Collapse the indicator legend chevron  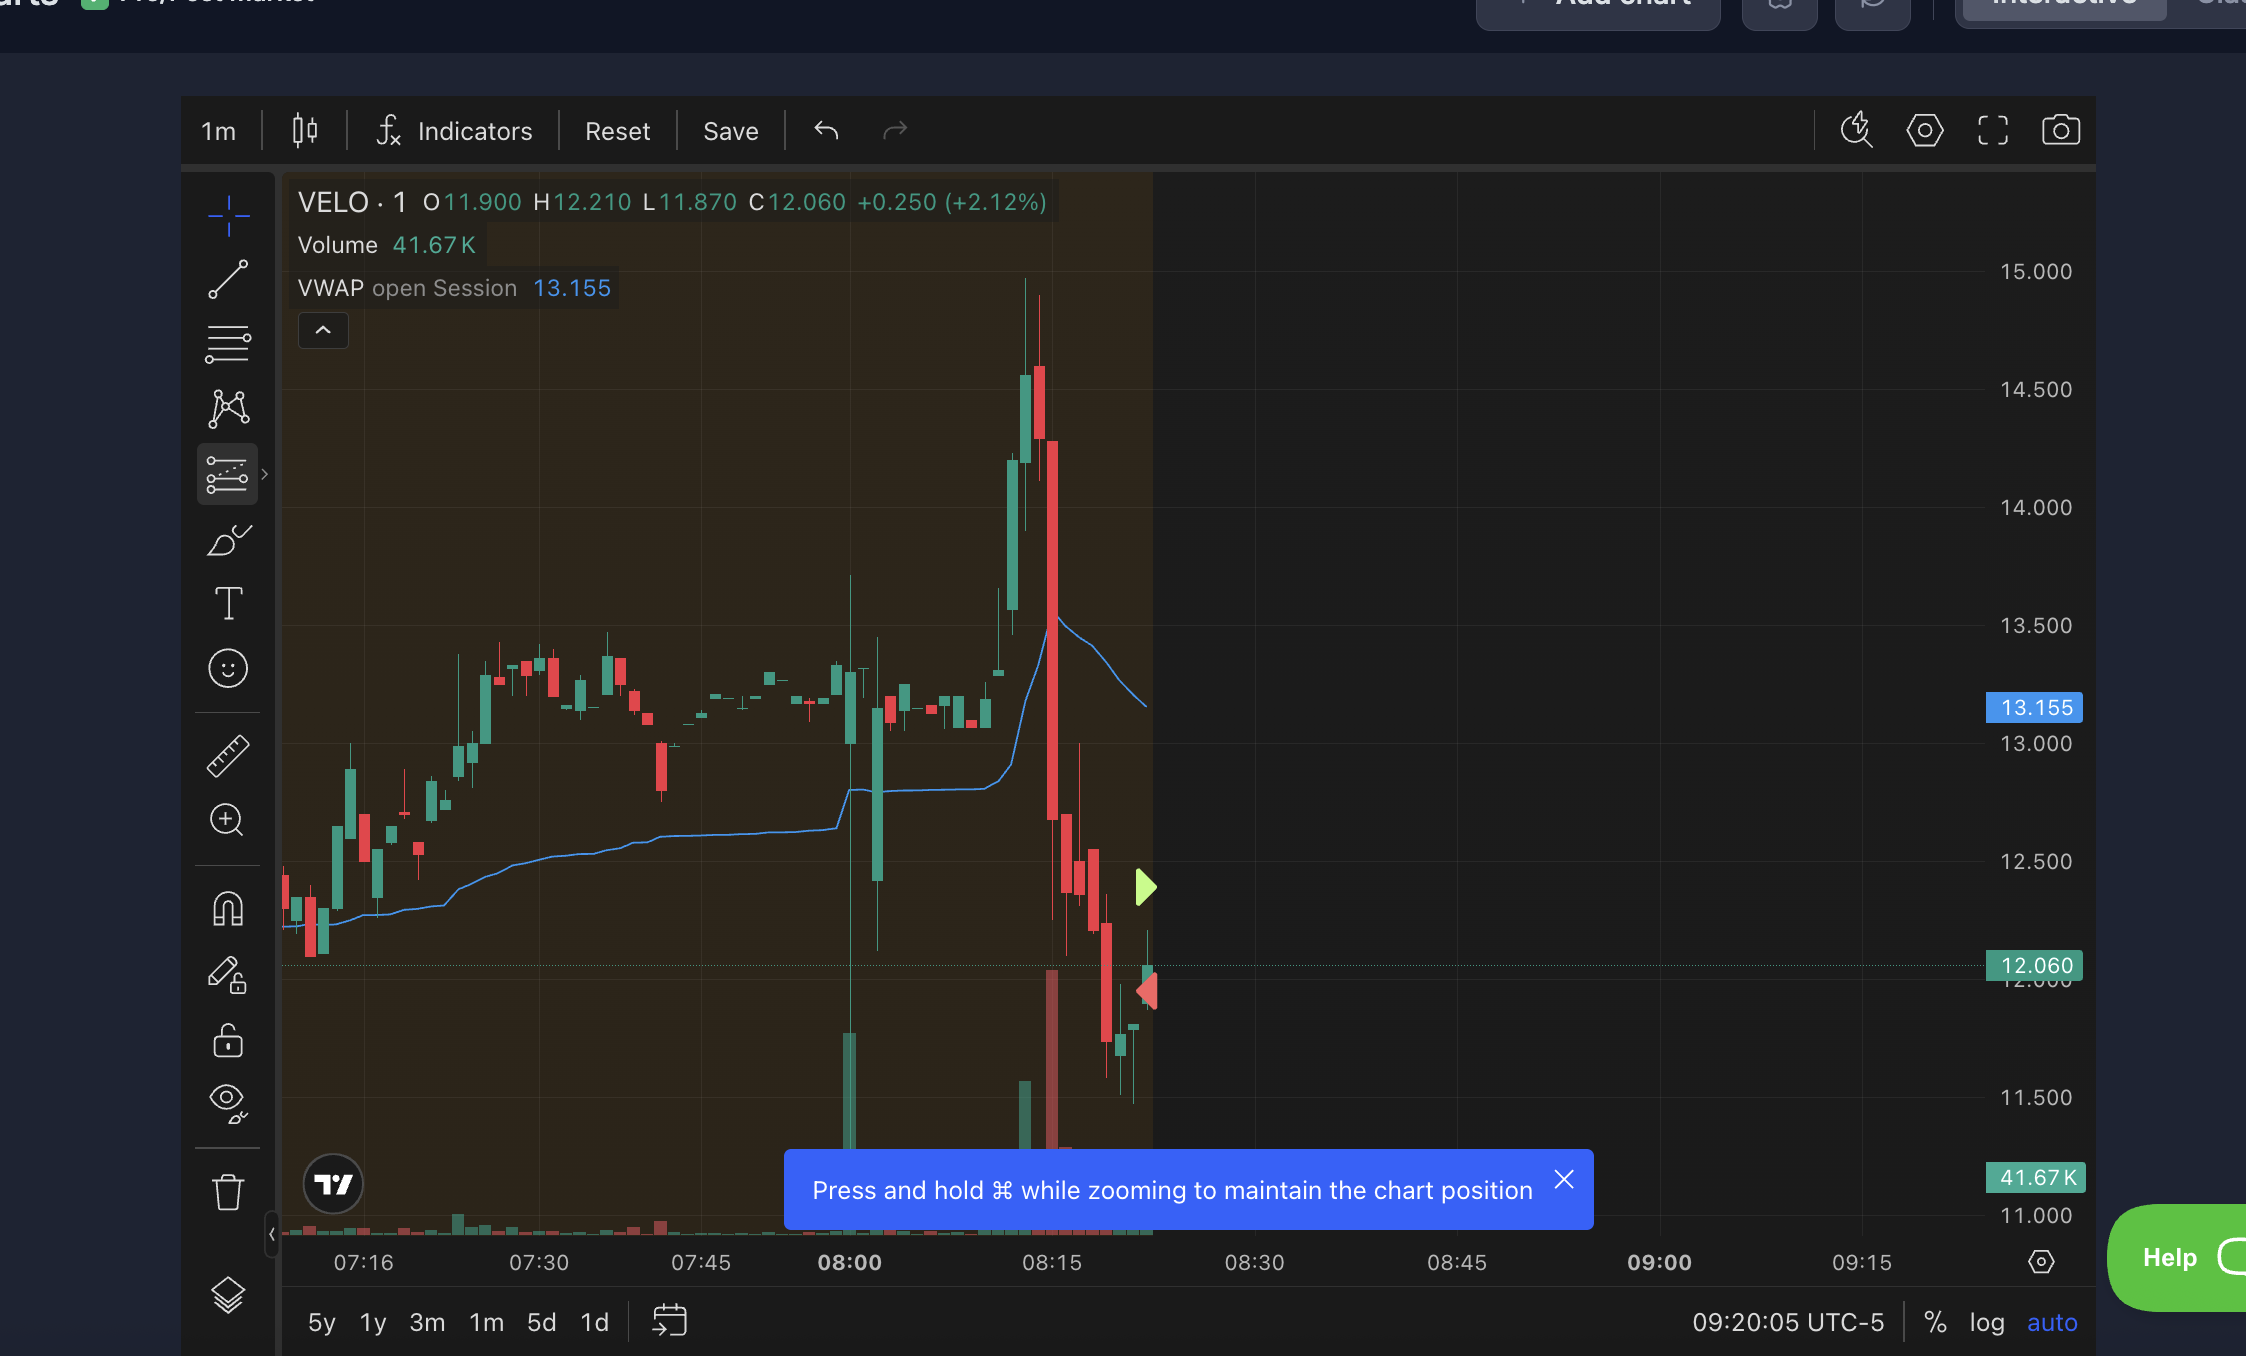(323, 330)
